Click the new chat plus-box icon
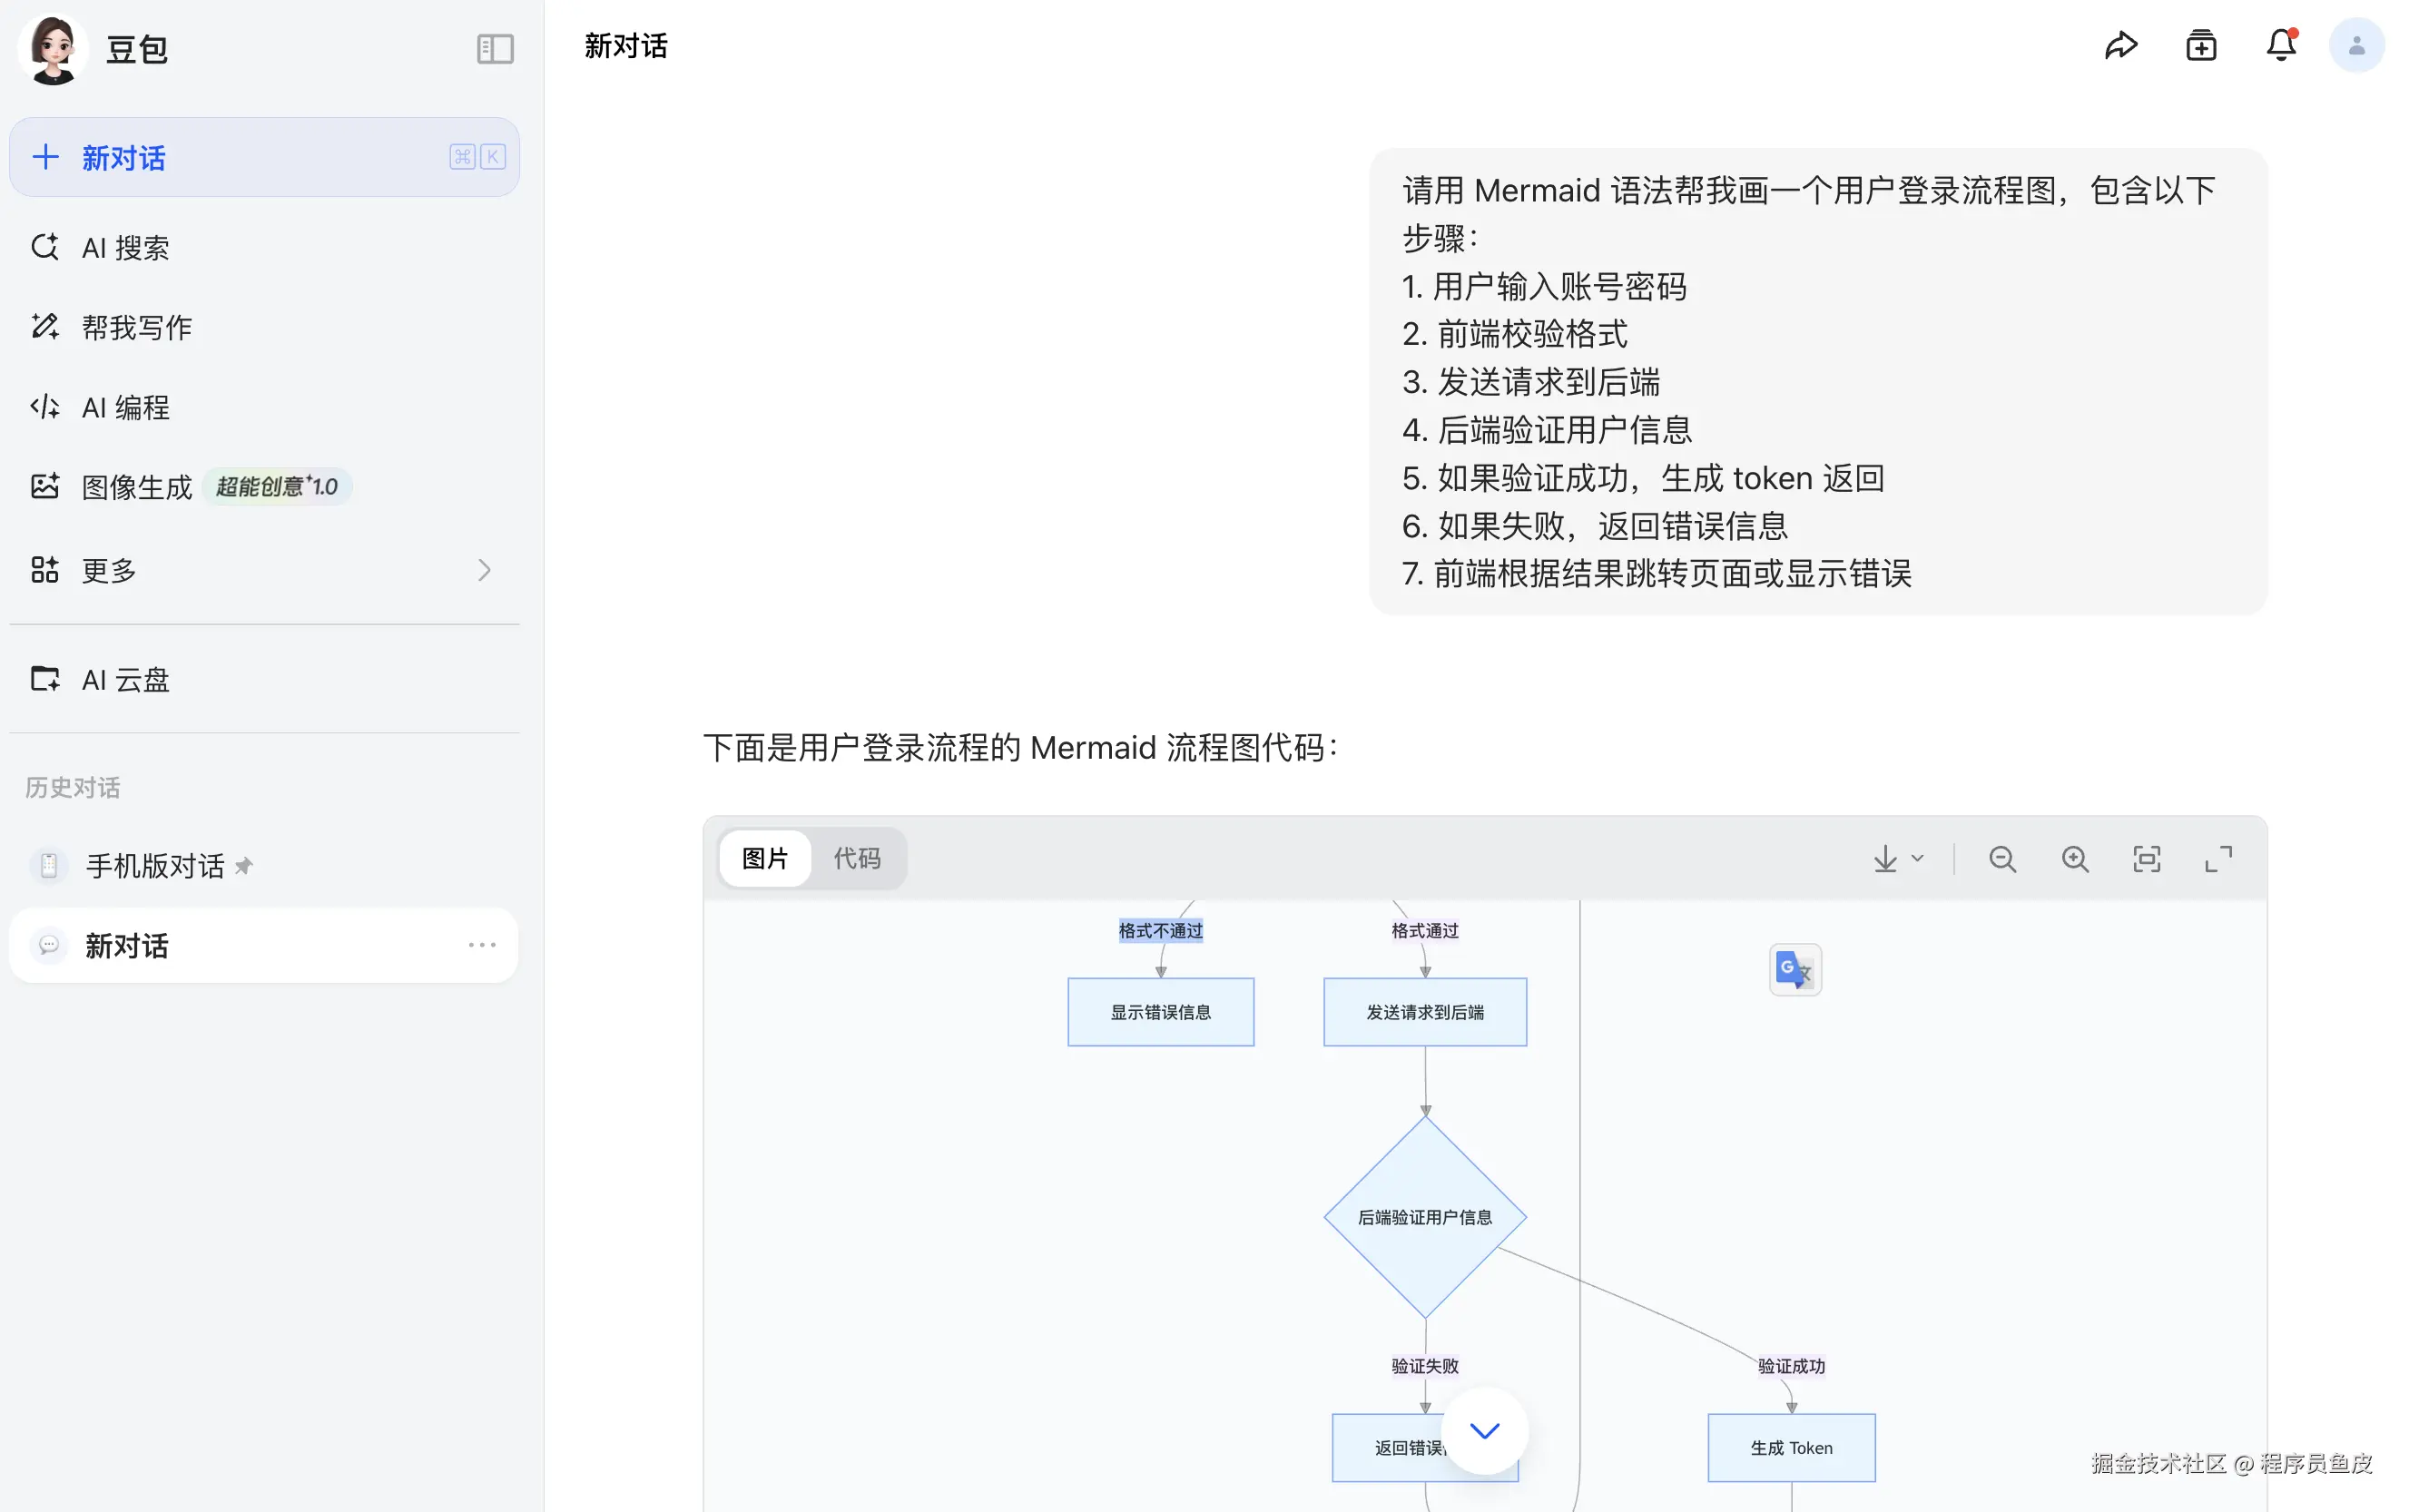This screenshot has height=1512, width=2409. click(x=2200, y=46)
